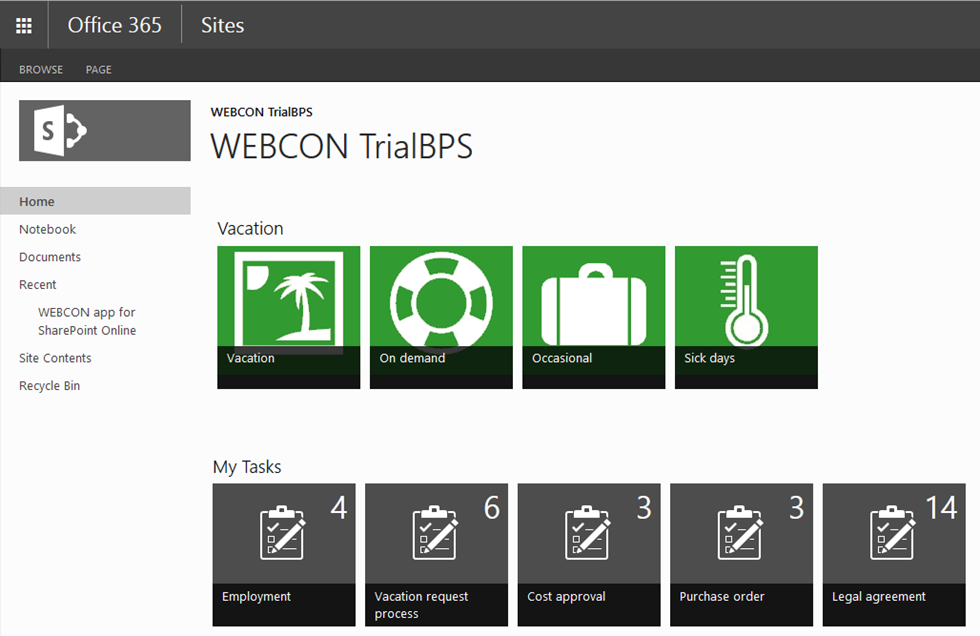
Task: Click the task count 6 on Vacation request tile
Action: pyautogui.click(x=492, y=507)
